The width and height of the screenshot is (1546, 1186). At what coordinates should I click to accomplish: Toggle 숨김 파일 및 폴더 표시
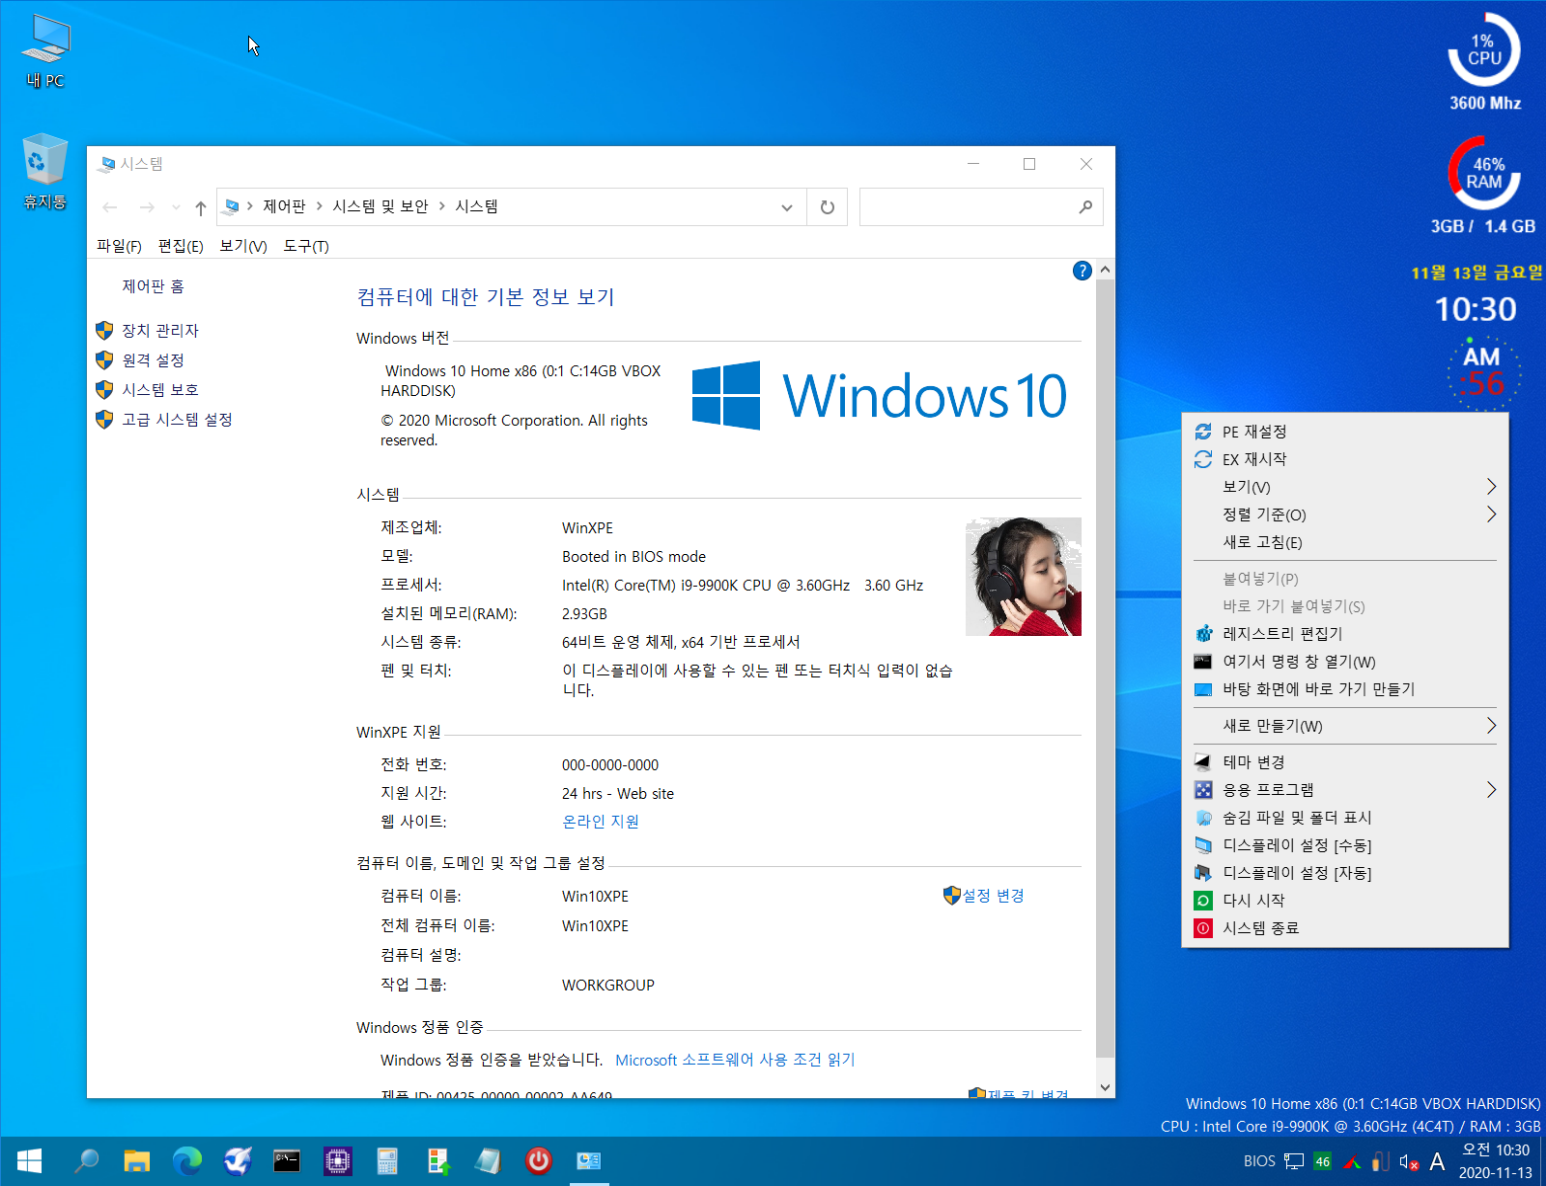1345,817
